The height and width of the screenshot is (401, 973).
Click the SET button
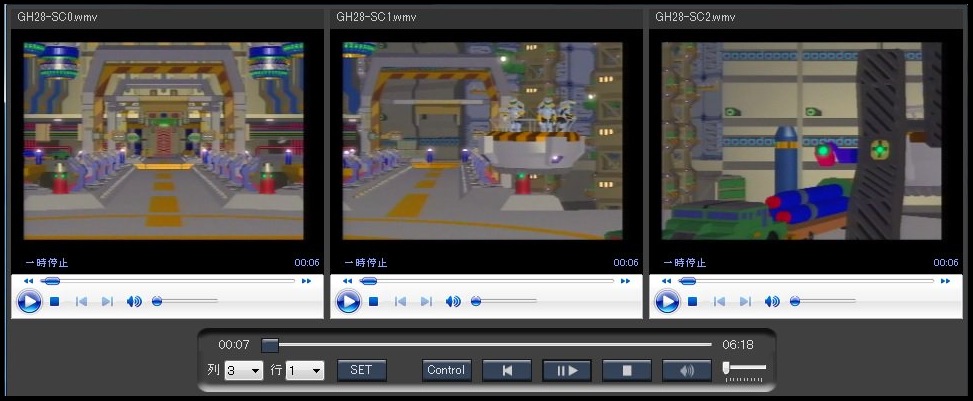click(x=362, y=370)
